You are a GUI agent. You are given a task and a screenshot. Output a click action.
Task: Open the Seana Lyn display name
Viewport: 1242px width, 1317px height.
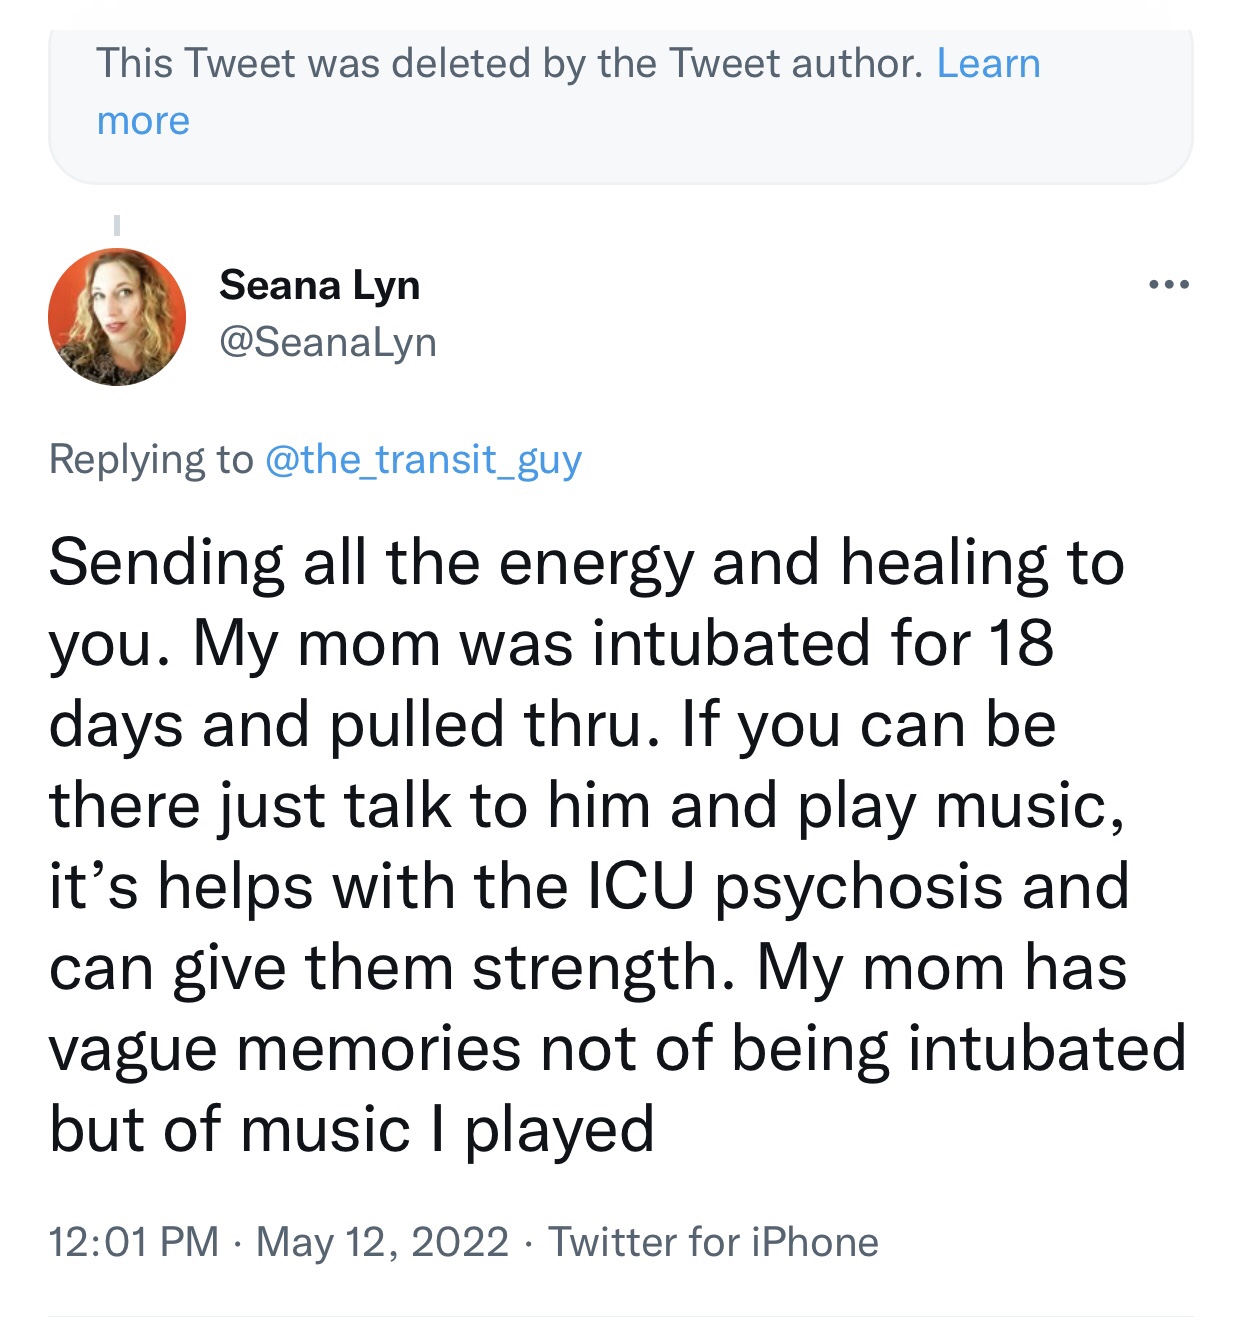[x=319, y=285]
